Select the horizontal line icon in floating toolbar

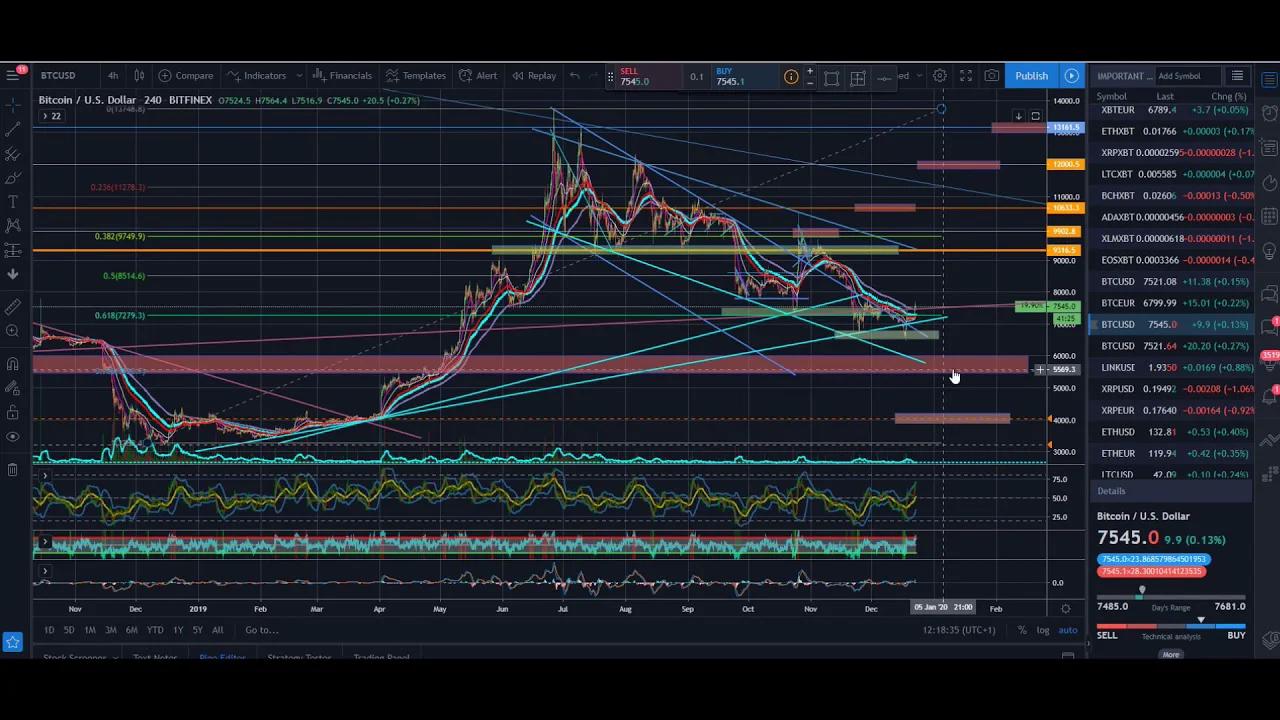tap(884, 78)
